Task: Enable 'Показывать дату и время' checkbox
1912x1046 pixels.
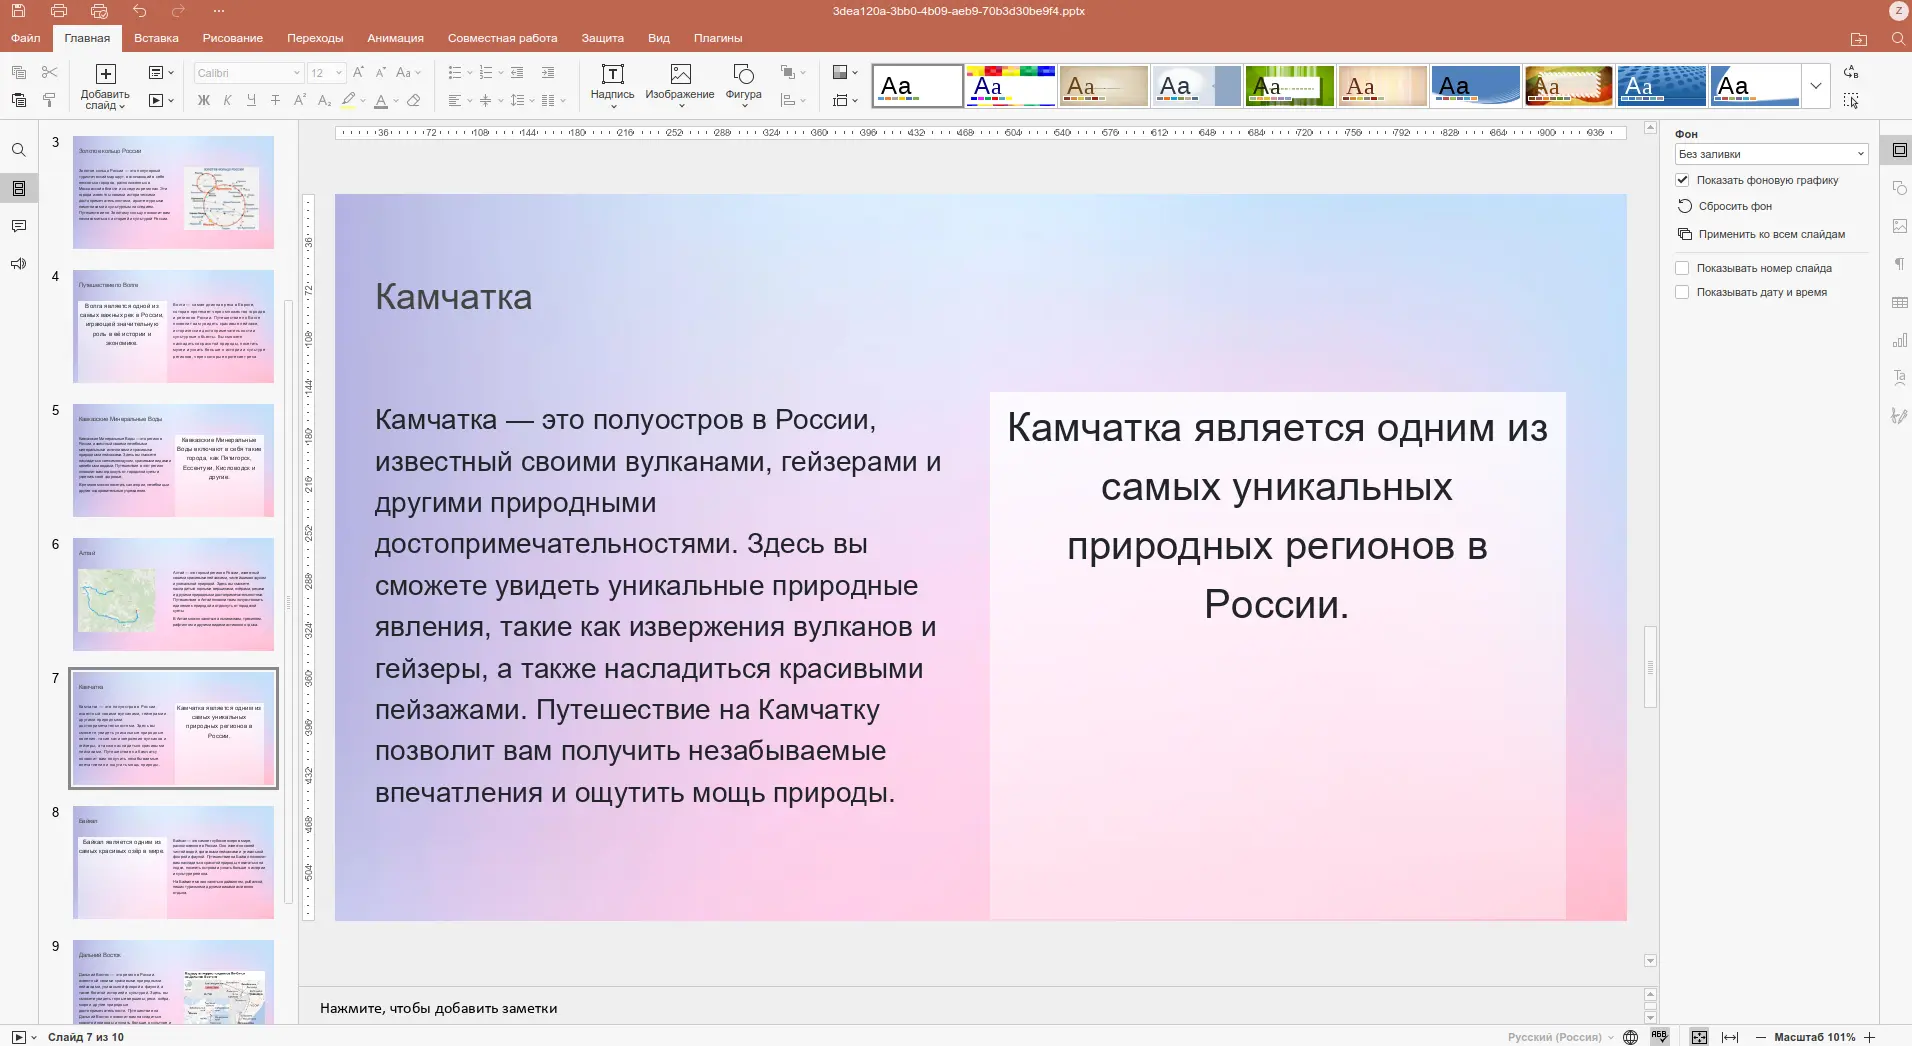Action: point(1683,291)
